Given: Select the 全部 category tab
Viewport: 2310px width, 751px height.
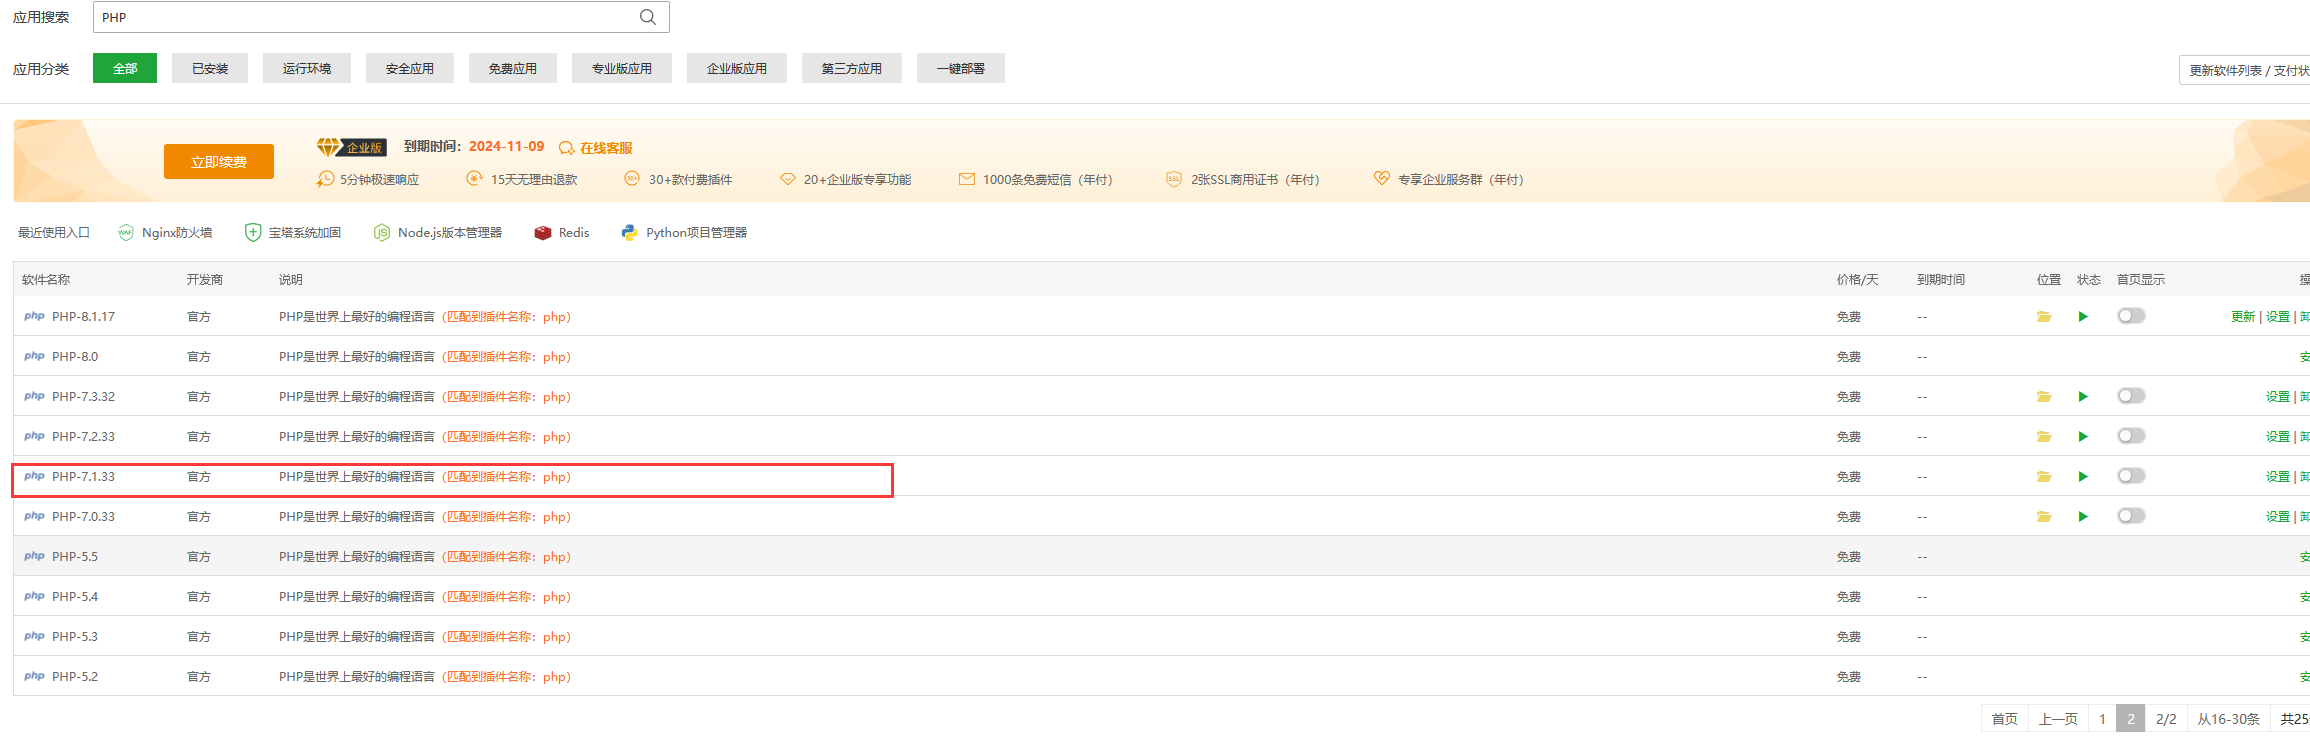Looking at the screenshot, I should [125, 68].
